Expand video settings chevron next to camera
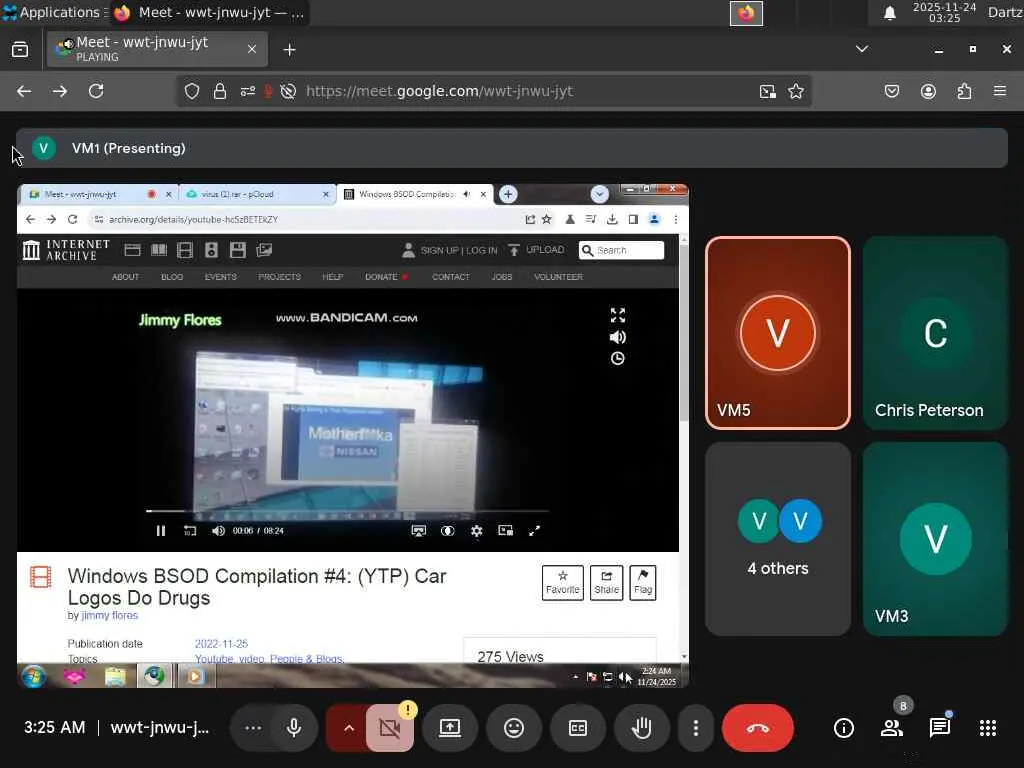This screenshot has height=768, width=1024. tap(348, 728)
